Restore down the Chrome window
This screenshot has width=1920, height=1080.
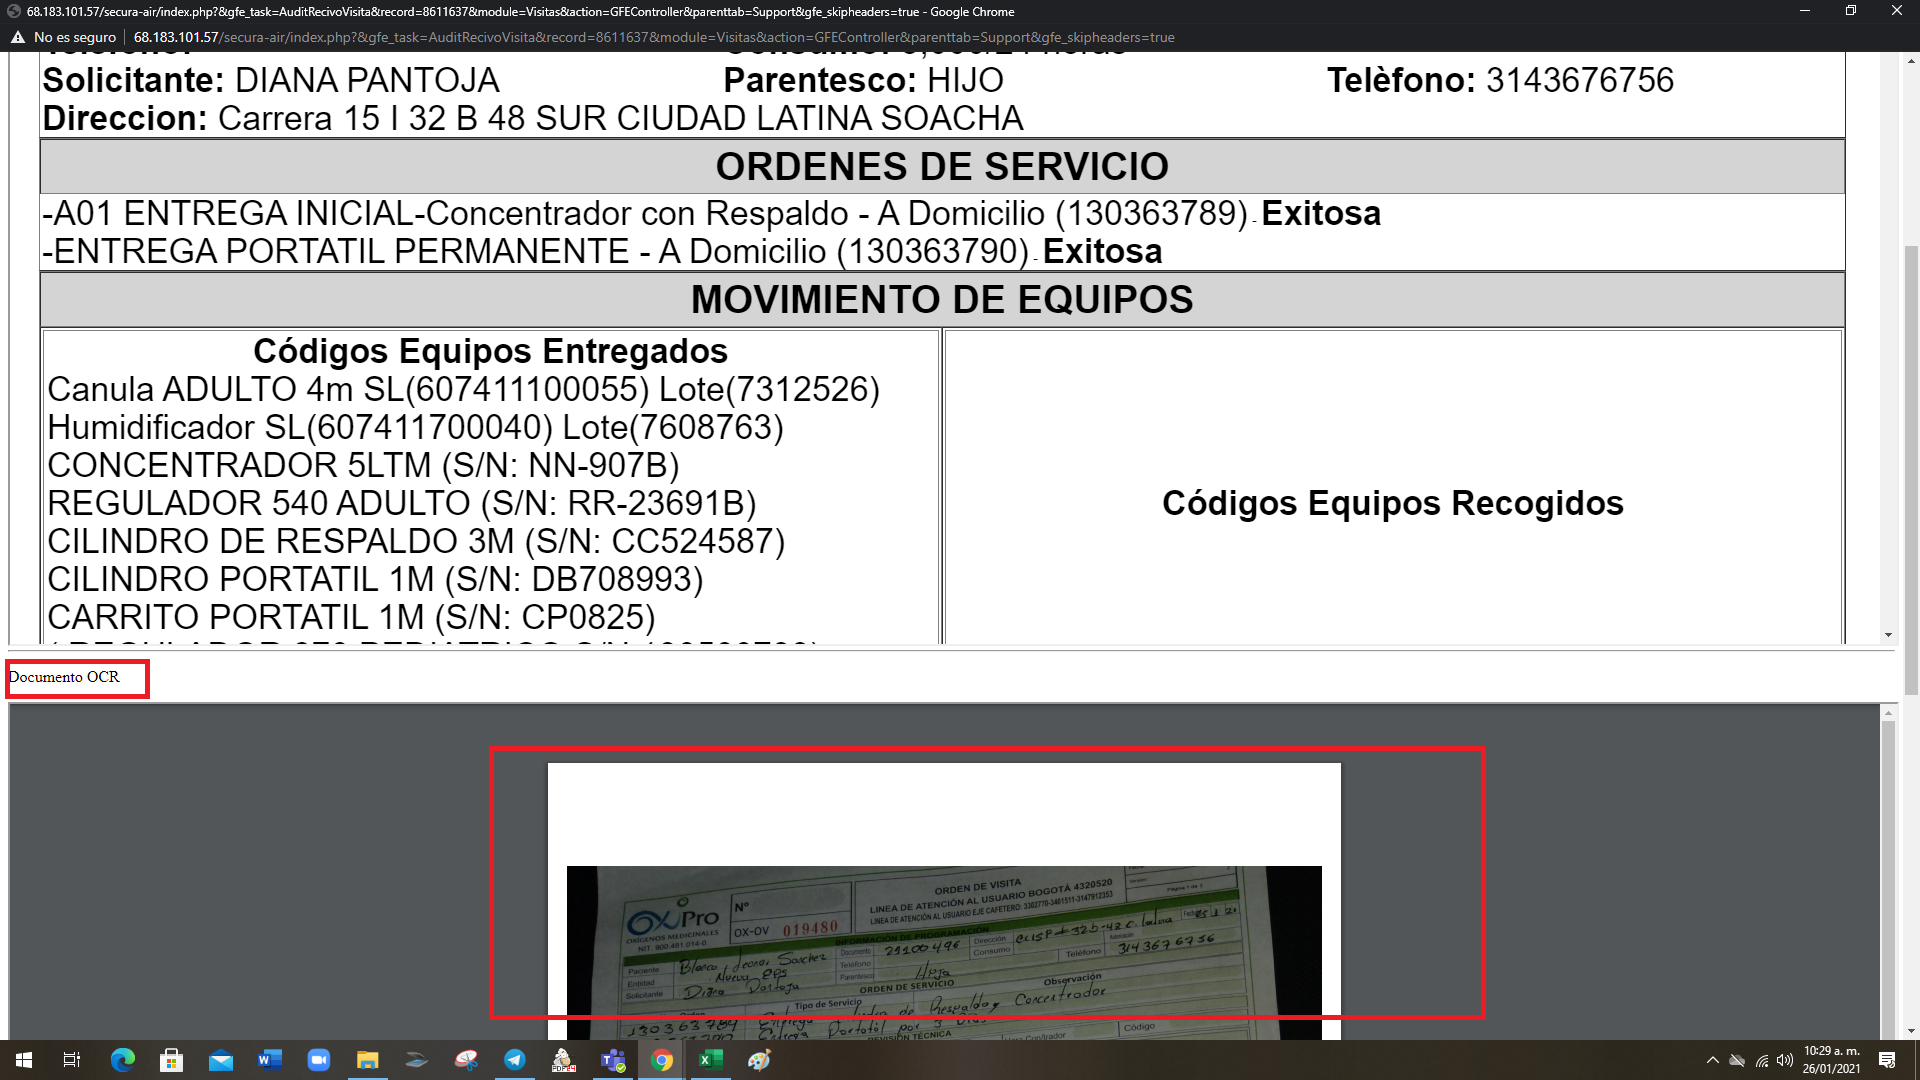(1851, 11)
